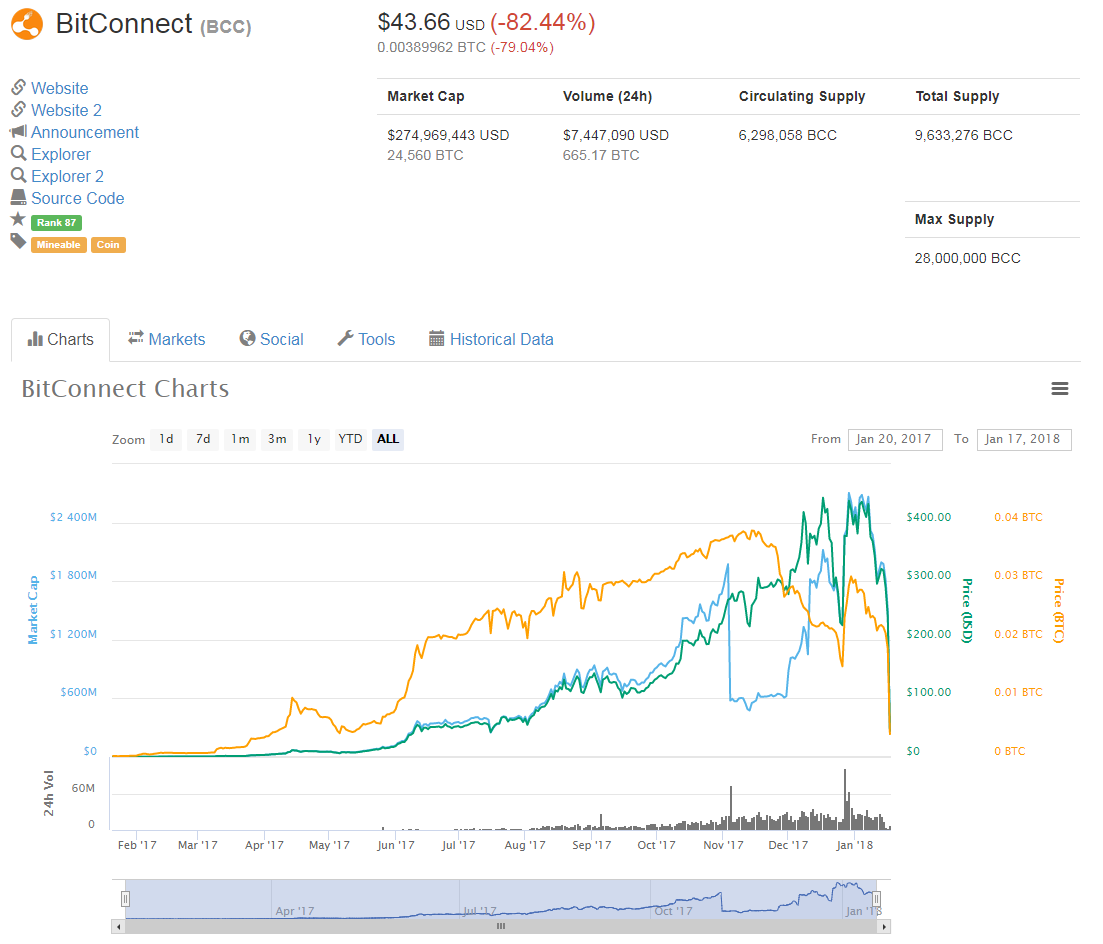Click the $43.66 price value
The height and width of the screenshot is (944, 1103).
[x=414, y=23]
